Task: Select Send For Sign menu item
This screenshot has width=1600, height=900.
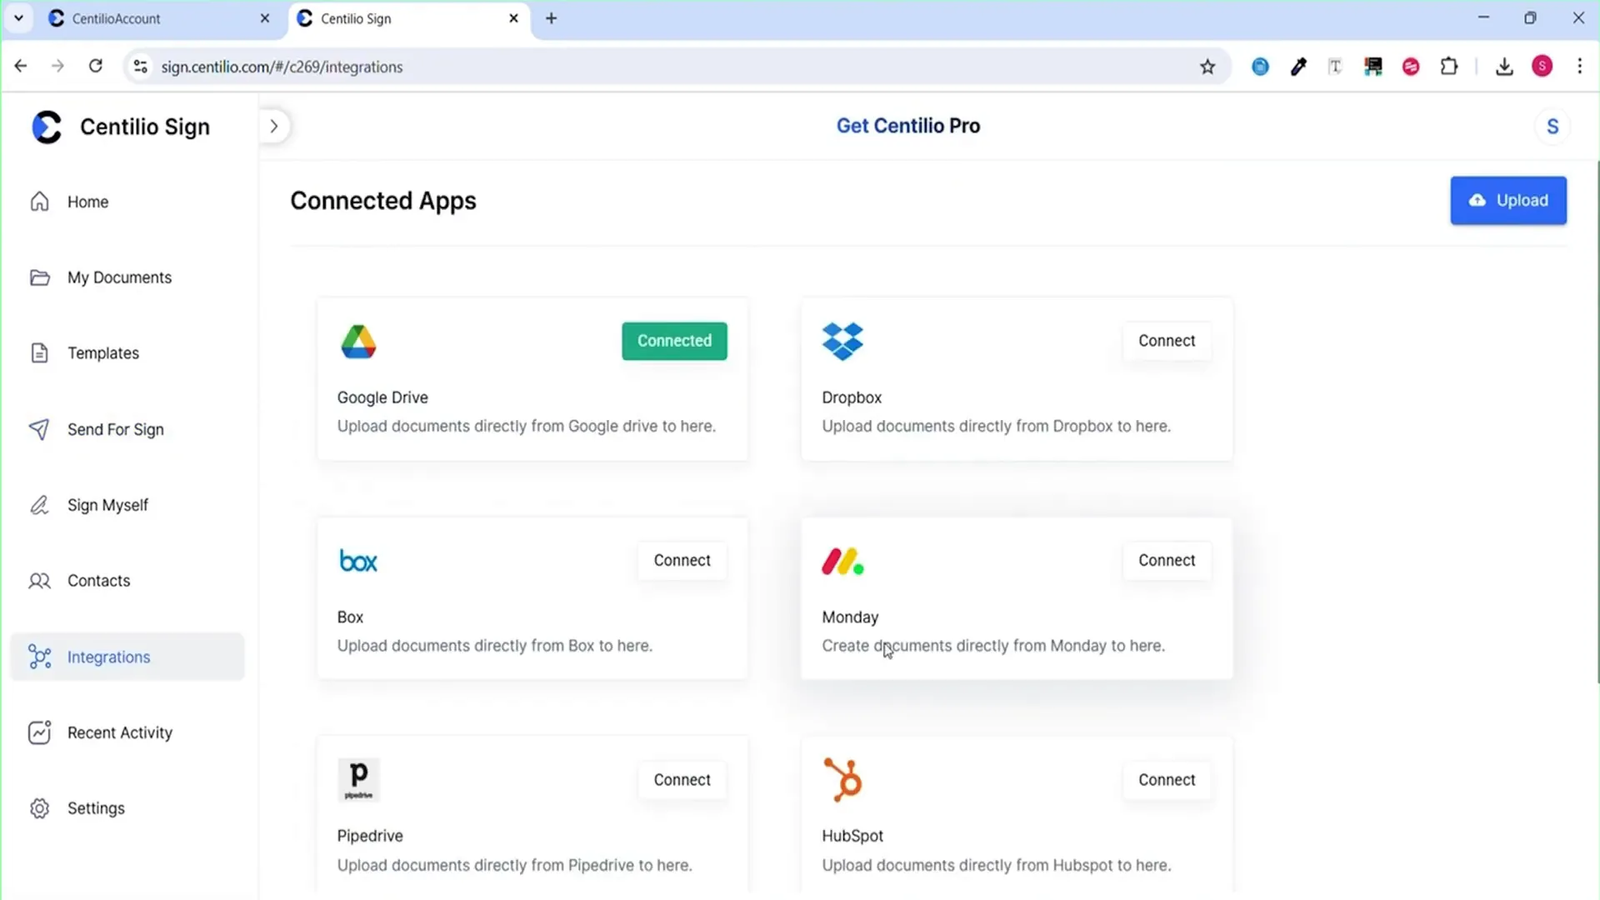Action: 127,429
